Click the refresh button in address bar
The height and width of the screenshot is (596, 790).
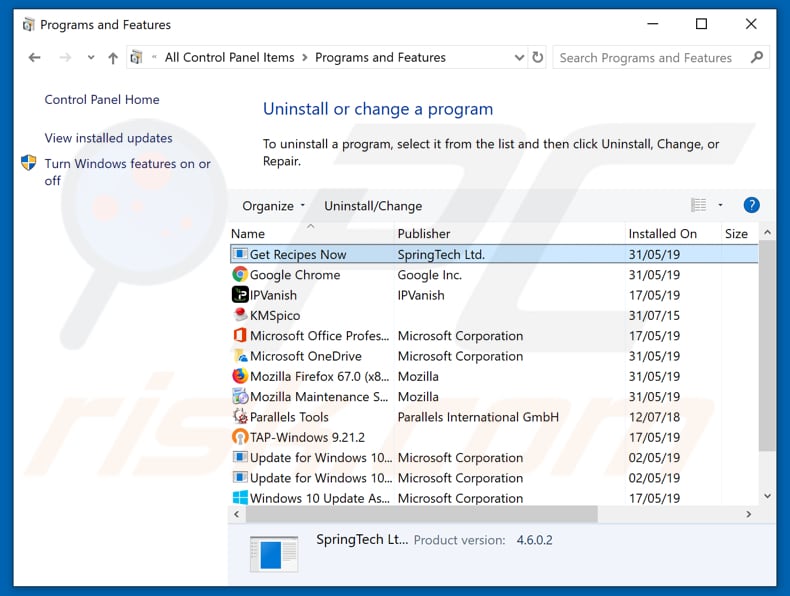coord(538,57)
